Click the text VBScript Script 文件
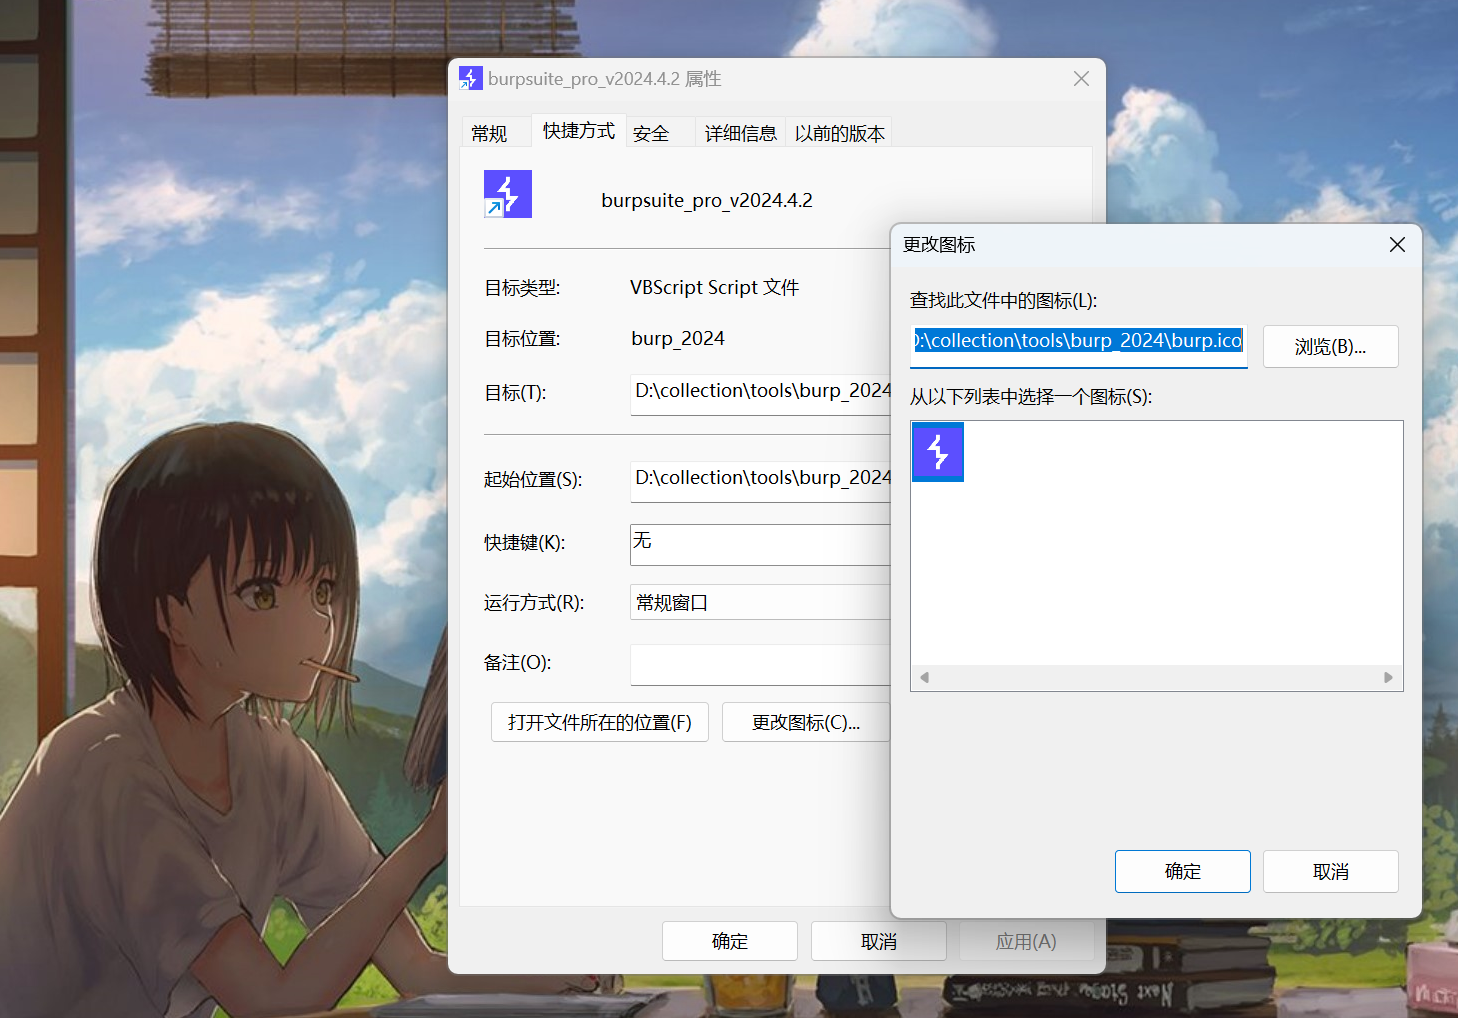Screen dimensions: 1458x1018 (x=715, y=288)
